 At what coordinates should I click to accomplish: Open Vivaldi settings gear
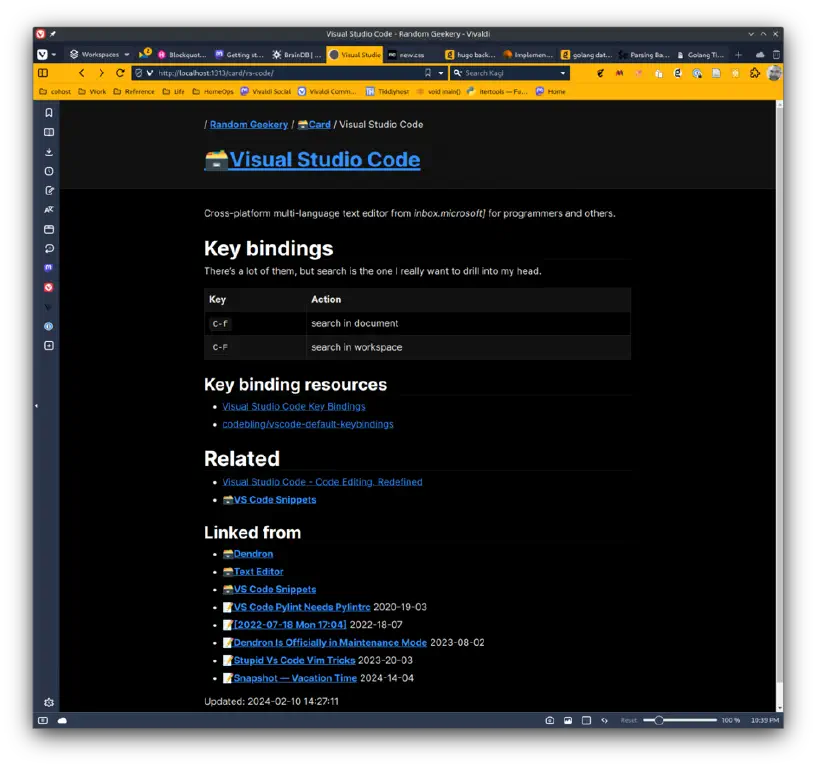49,702
